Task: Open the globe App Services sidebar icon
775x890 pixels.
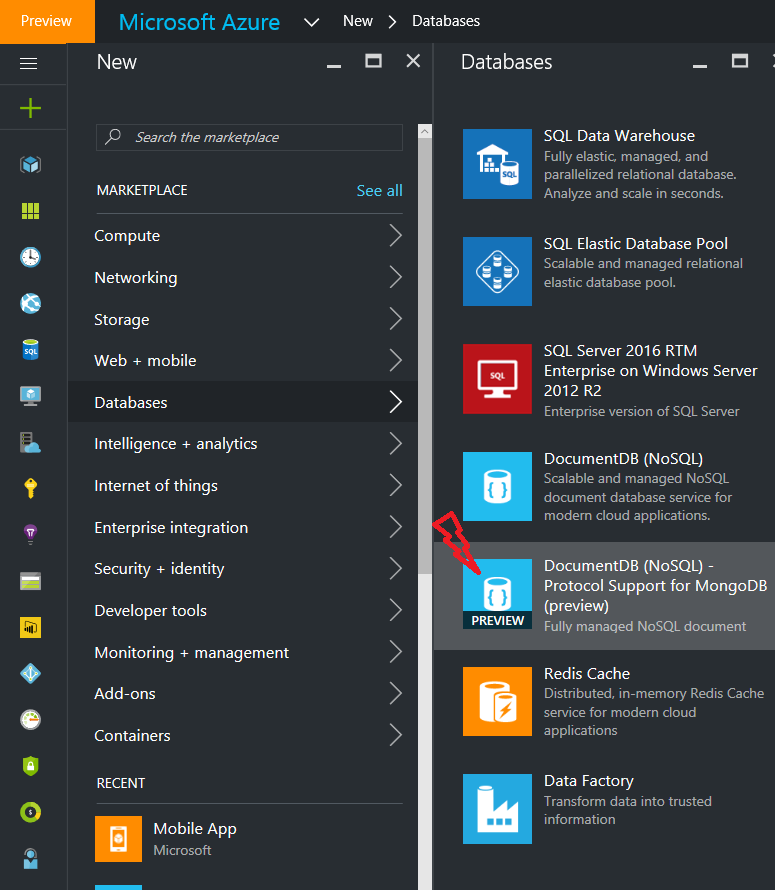Action: pyautogui.click(x=30, y=303)
